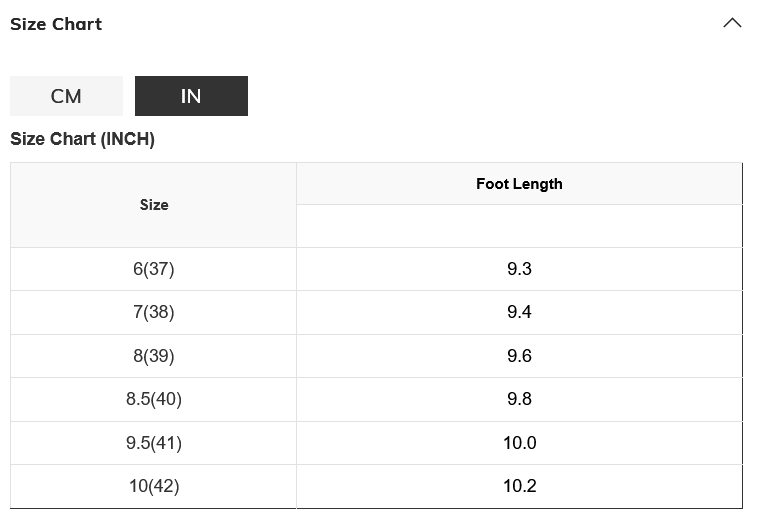Collapse the Size Chart section chevron
Image resolution: width=770 pixels, height=530 pixels.
coord(732,23)
